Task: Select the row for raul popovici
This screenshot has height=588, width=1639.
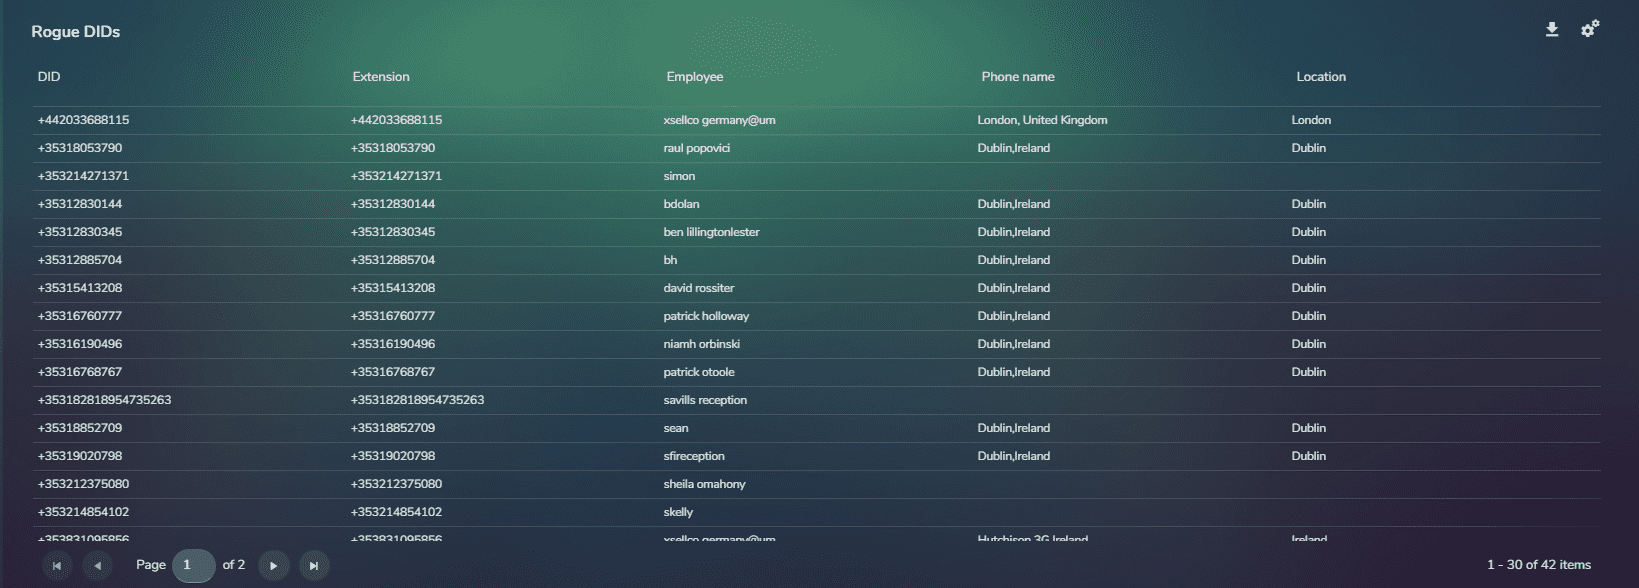Action: click(x=696, y=148)
